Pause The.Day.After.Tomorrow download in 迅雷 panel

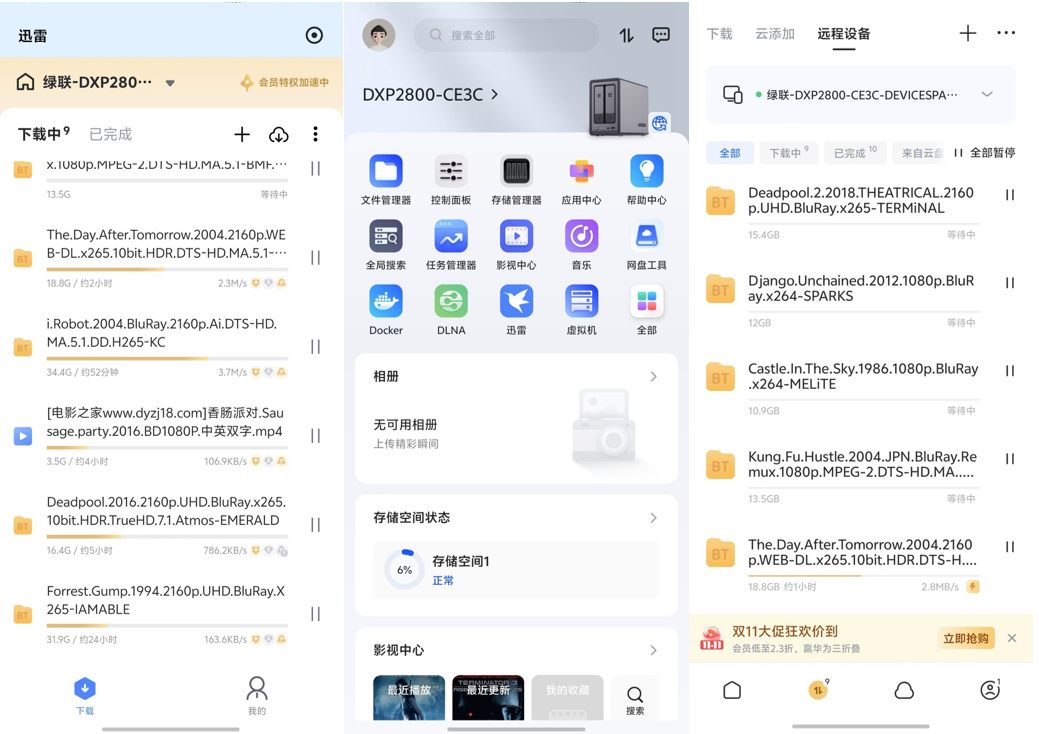click(x=315, y=258)
